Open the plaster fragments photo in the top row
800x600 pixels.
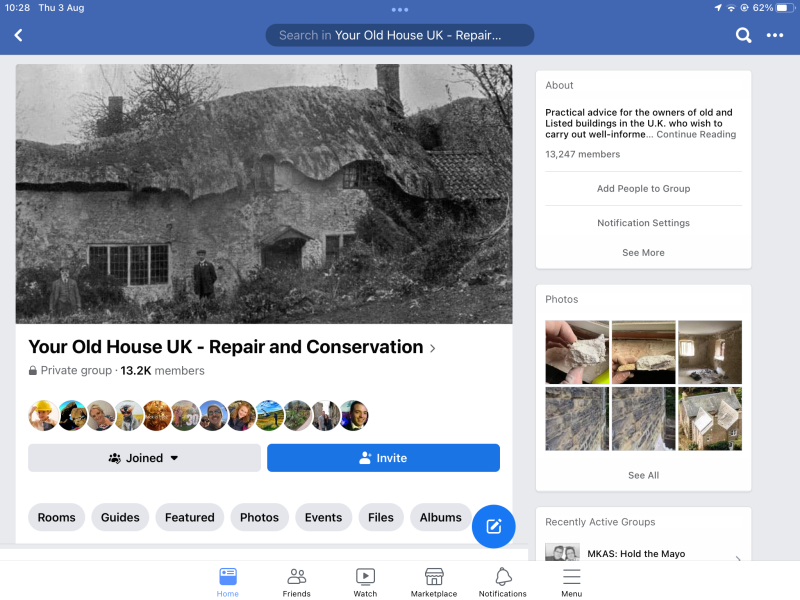click(x=643, y=352)
